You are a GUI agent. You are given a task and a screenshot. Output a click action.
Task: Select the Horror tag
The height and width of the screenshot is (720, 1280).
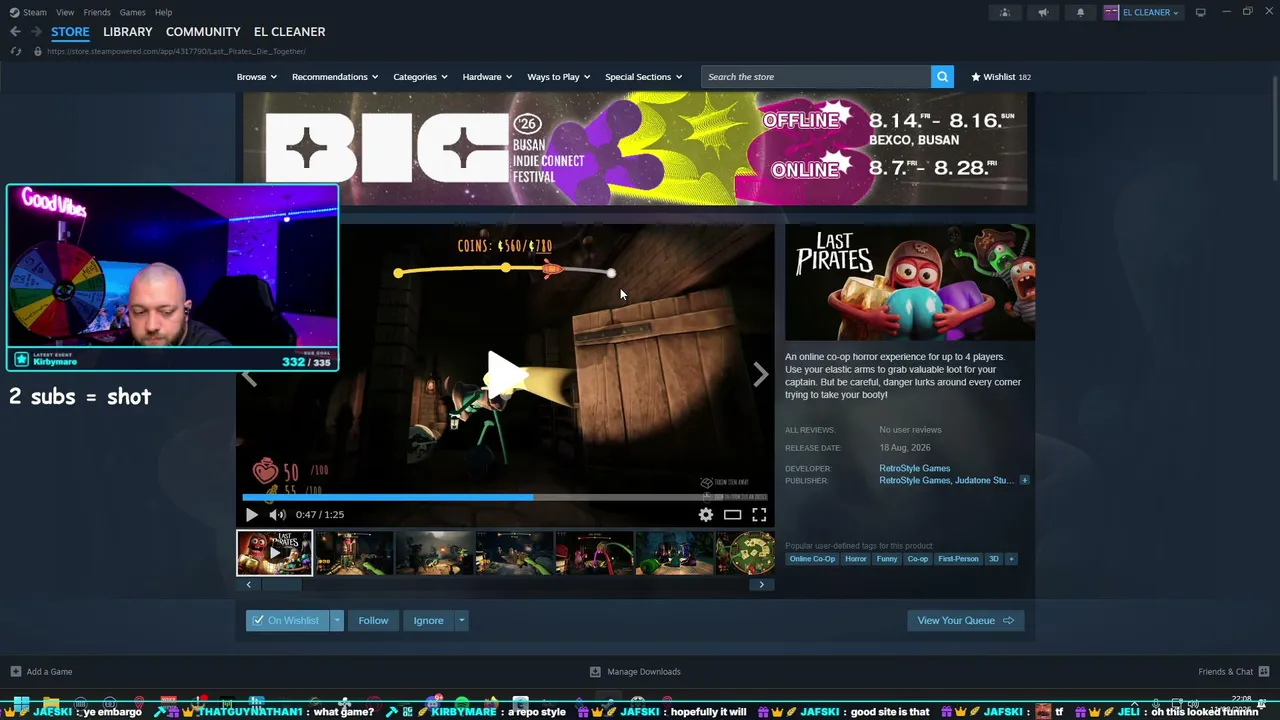point(855,559)
